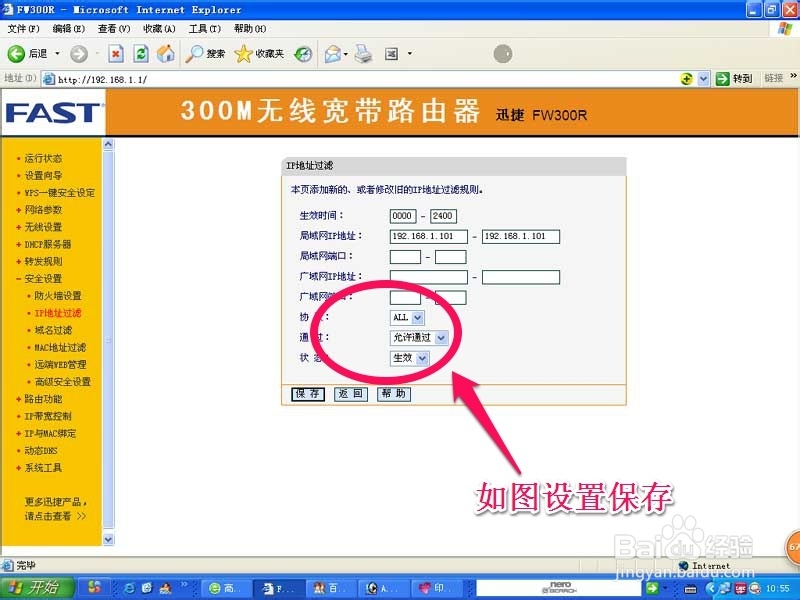Open the 查看(V) menu
Viewport: 800px width, 600px height.
(114, 29)
